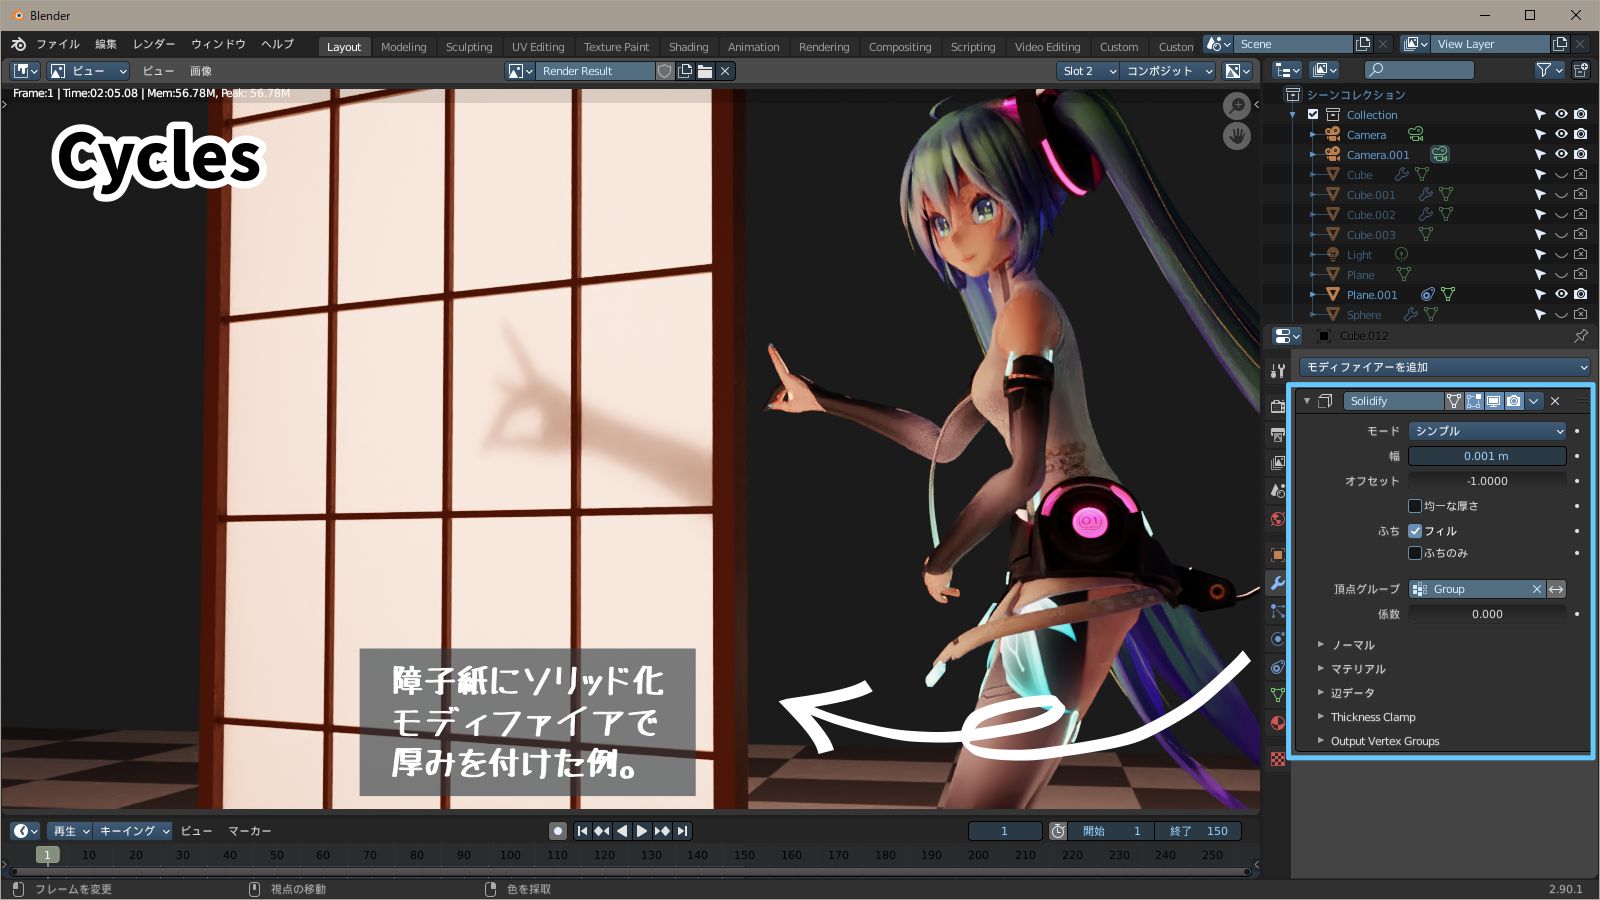Toggle fake user shield for Render Result
The width and height of the screenshot is (1600, 900).
click(x=665, y=71)
